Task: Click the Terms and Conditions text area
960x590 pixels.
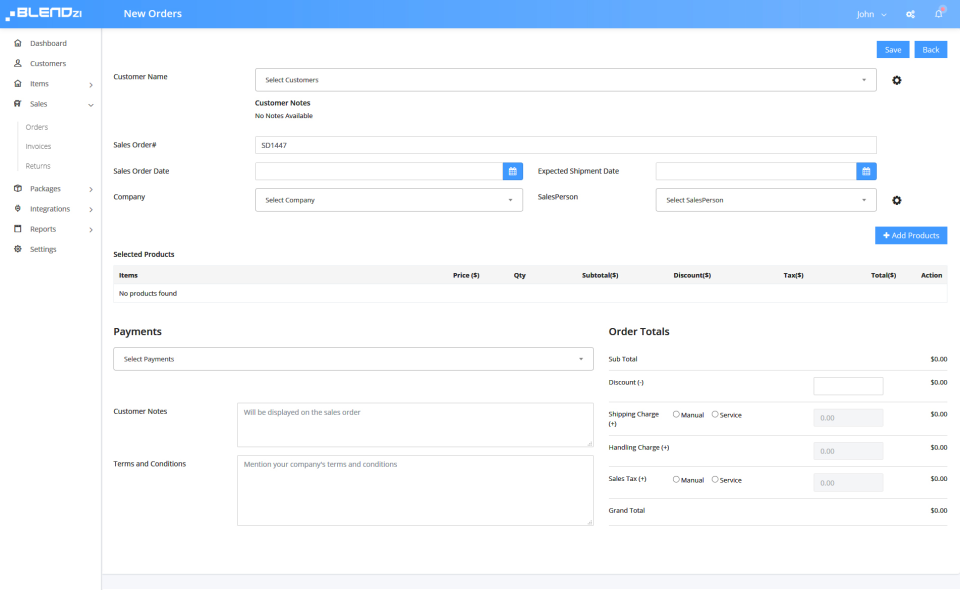Action: click(x=415, y=490)
